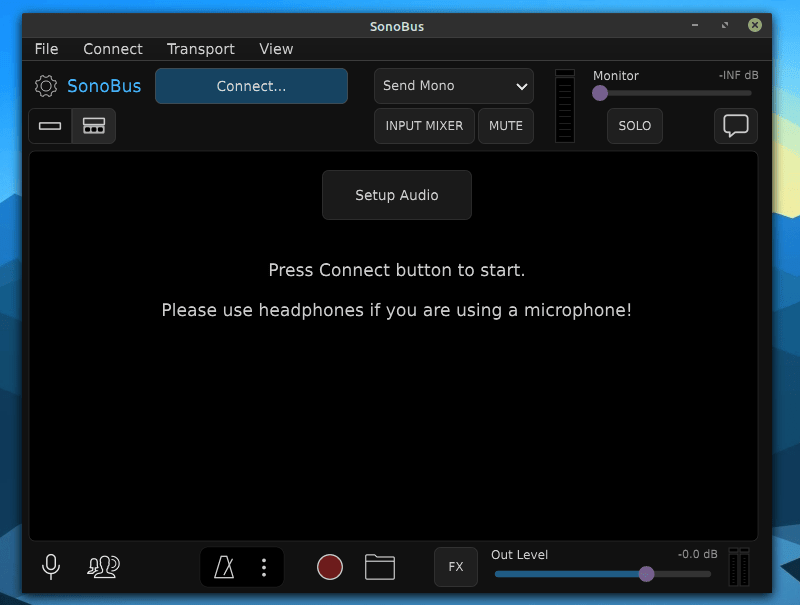This screenshot has width=800, height=605.
Task: Toggle the metronome icon
Action: 224,567
